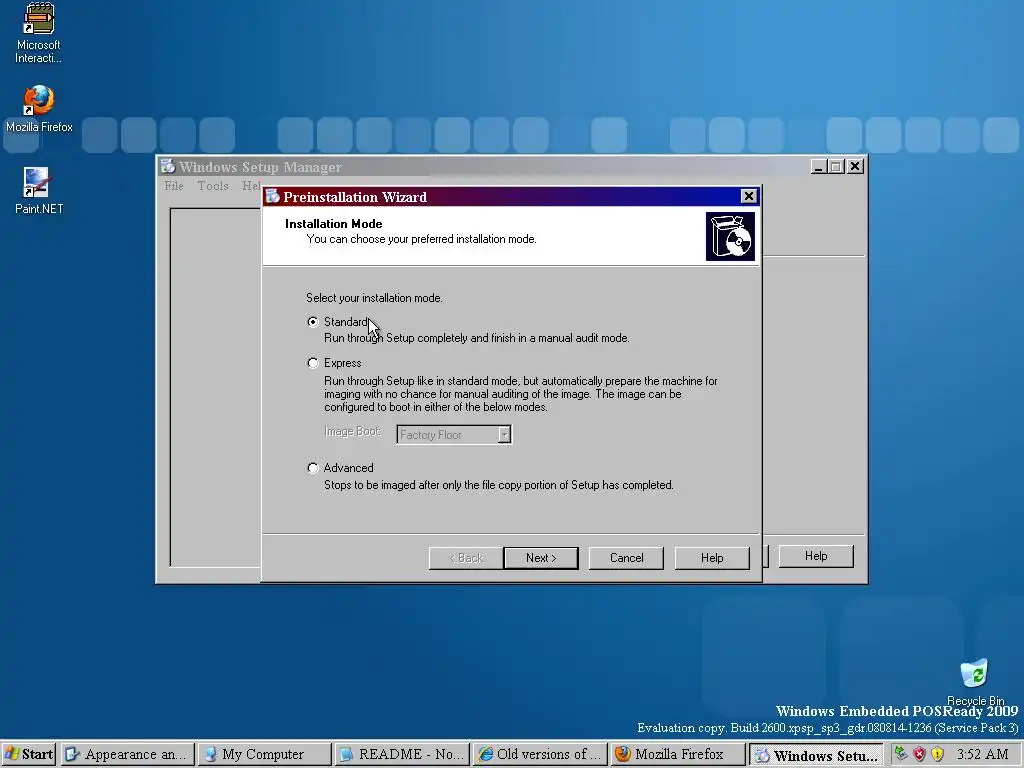
Task: Click the yellow shield tray icon
Action: 937,754
